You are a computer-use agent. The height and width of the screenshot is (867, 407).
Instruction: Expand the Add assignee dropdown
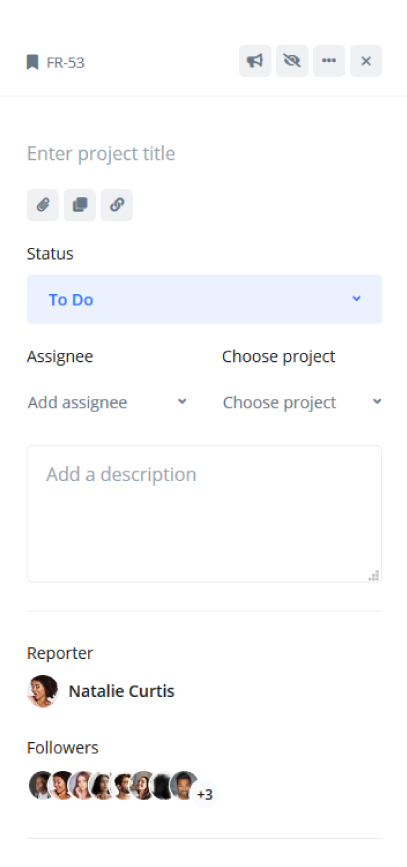pyautogui.click(x=107, y=403)
